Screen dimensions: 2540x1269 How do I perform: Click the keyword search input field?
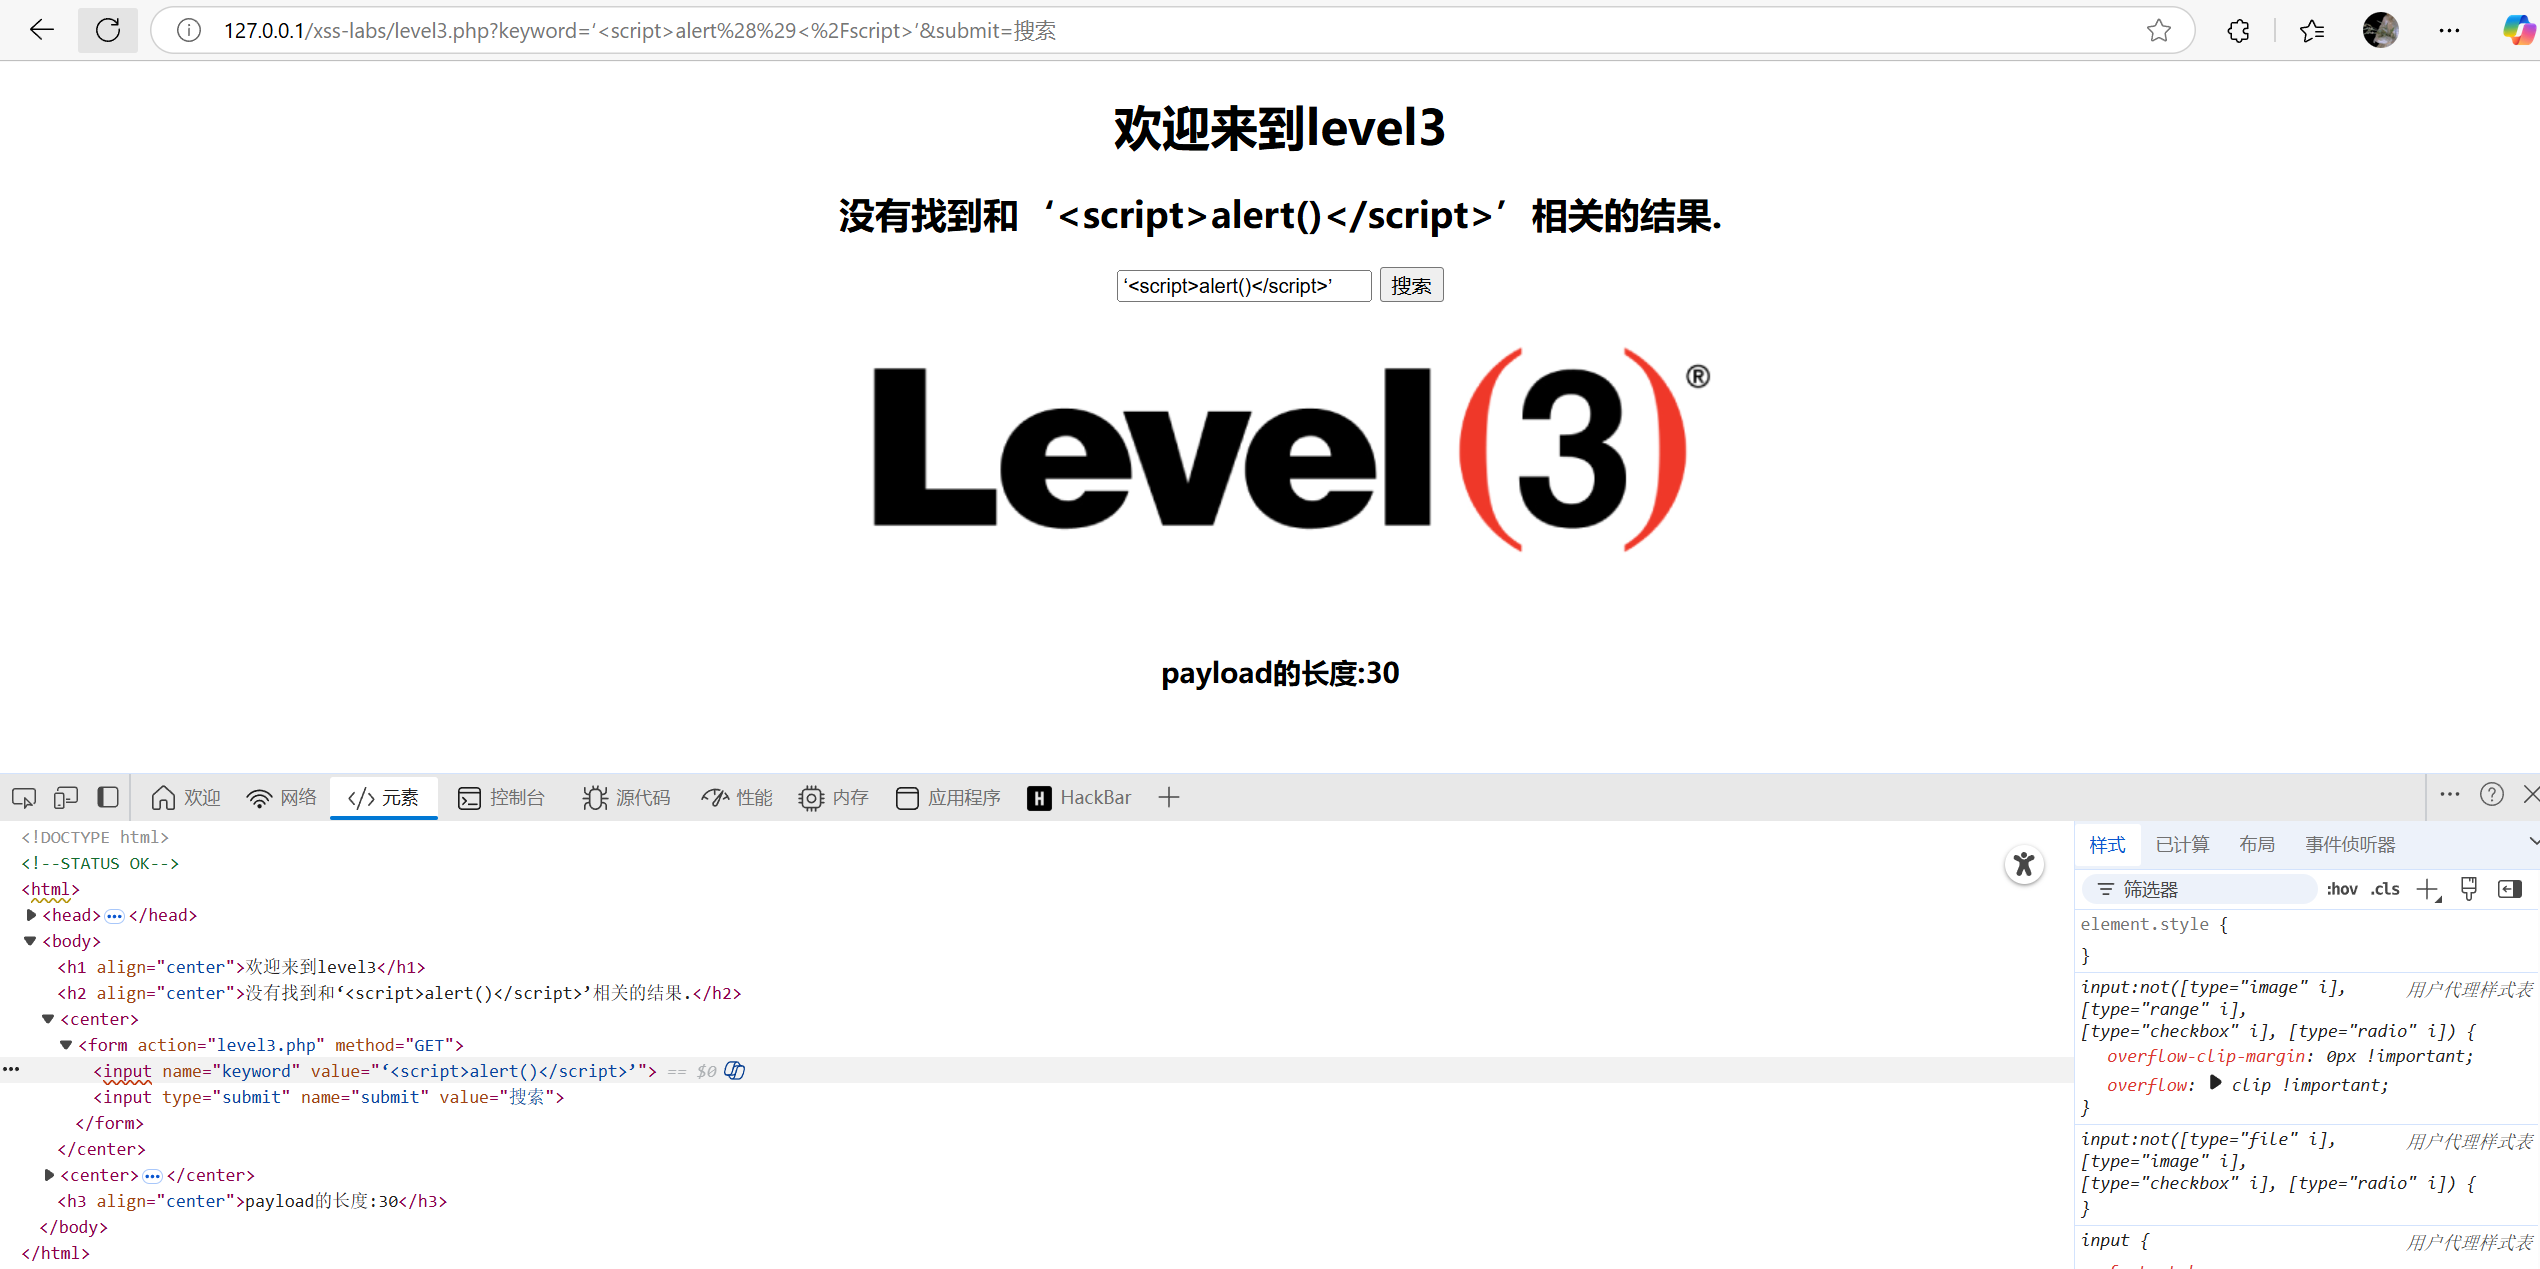point(1243,286)
